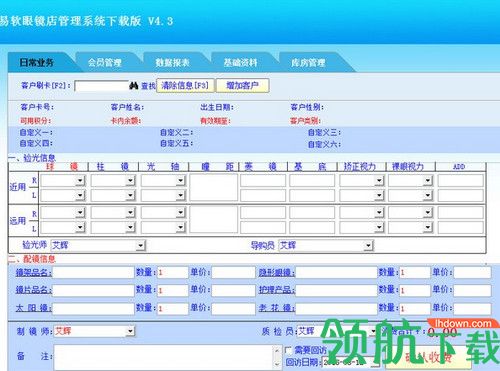Open the 制镜师 dropdown
500x371 pixels.
click(130, 331)
